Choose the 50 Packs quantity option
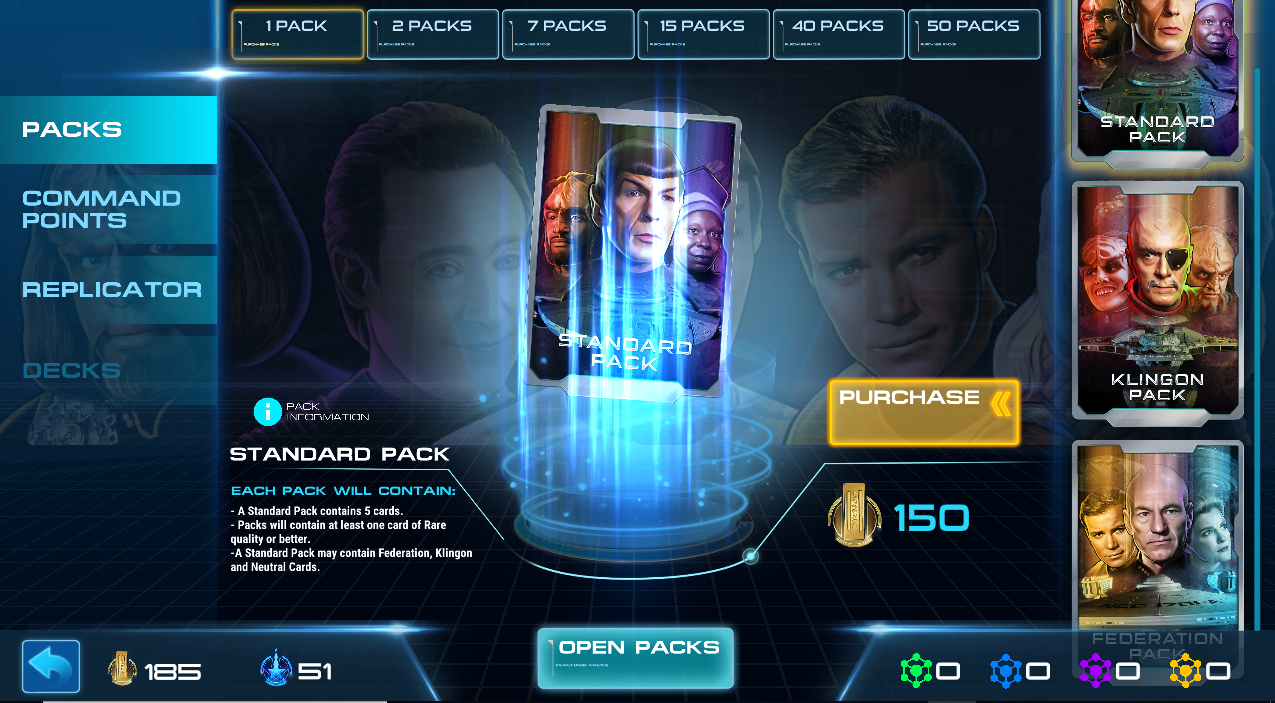This screenshot has width=1275, height=703. pos(974,34)
